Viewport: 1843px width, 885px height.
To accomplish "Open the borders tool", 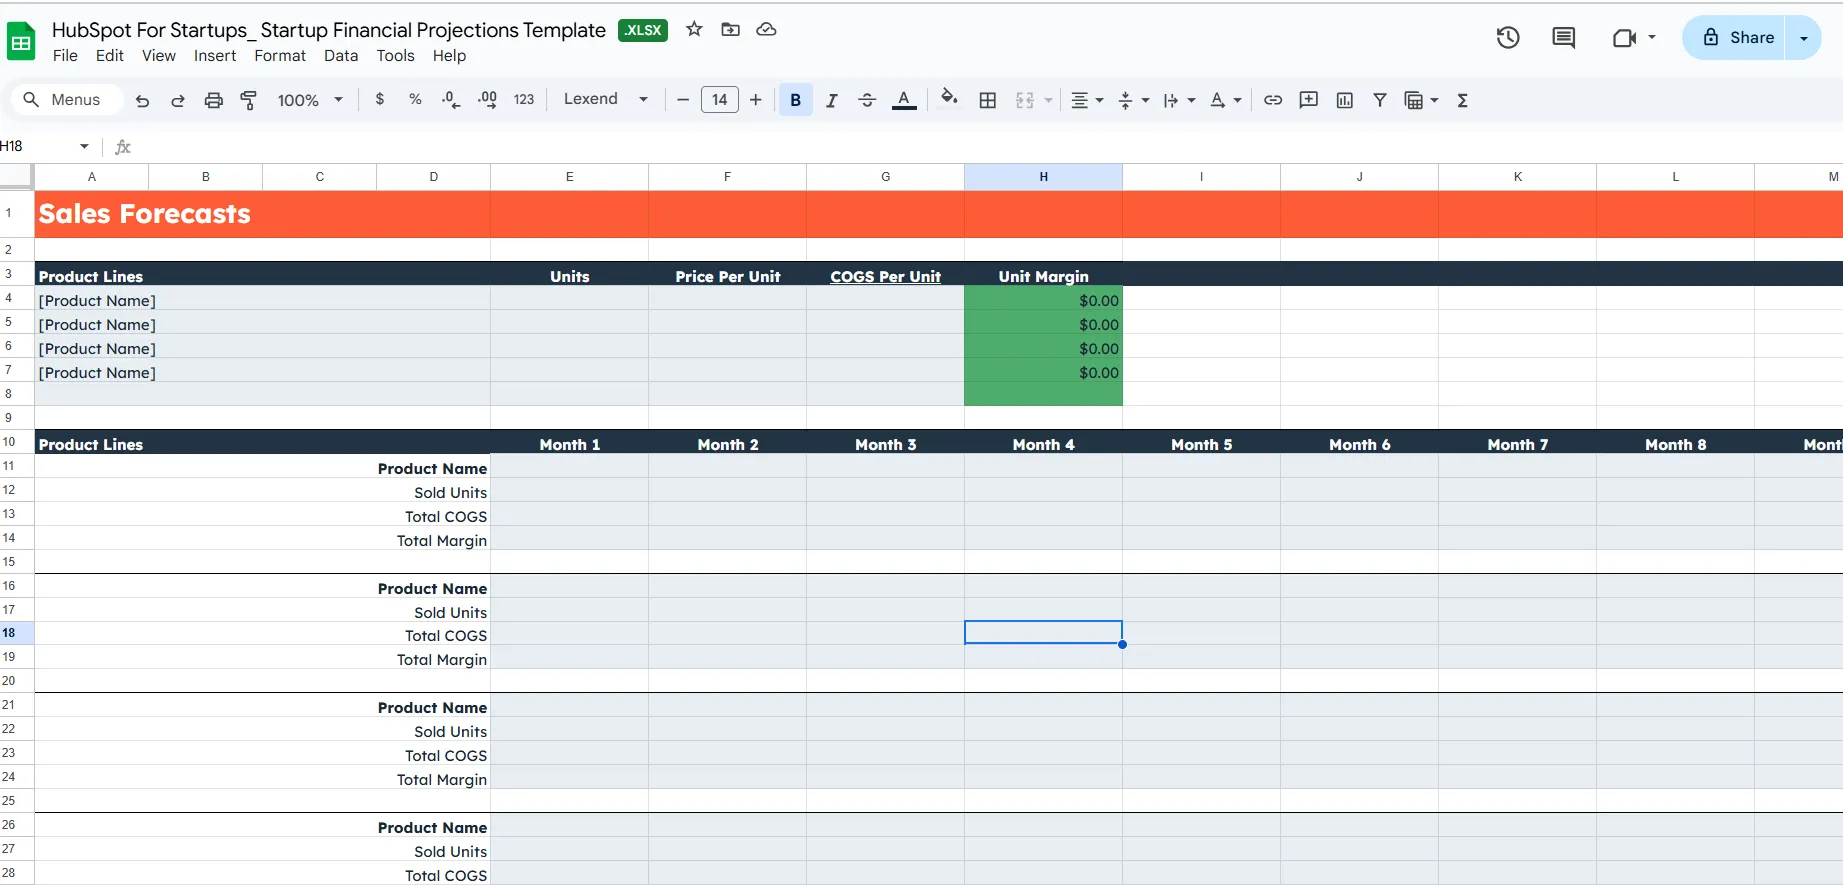I will [x=988, y=100].
